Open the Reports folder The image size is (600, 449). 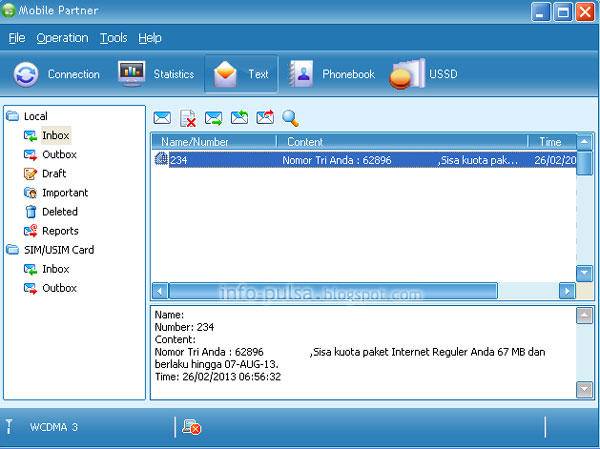pos(60,231)
